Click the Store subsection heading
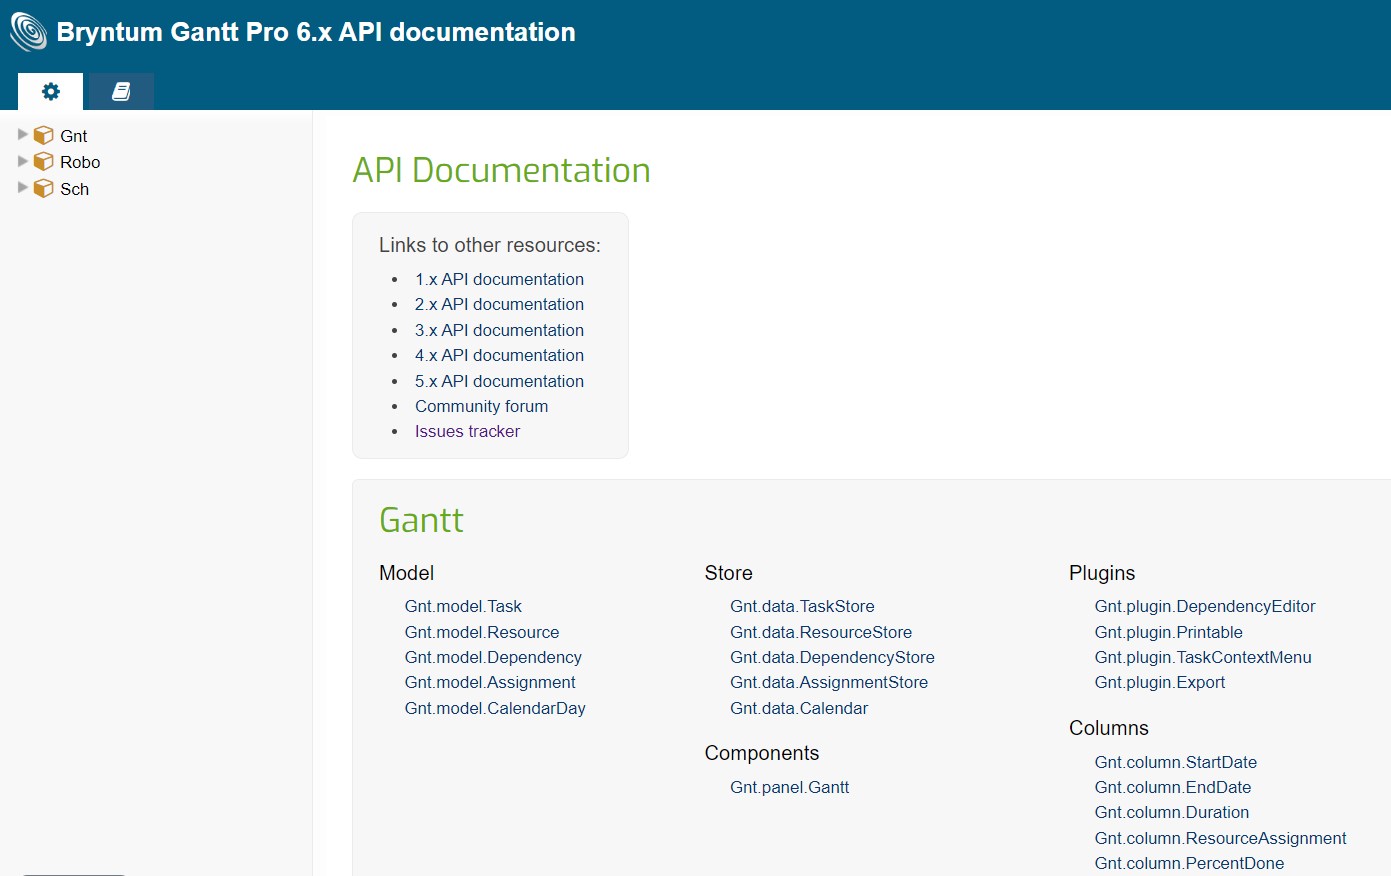The width and height of the screenshot is (1391, 876). click(x=728, y=573)
